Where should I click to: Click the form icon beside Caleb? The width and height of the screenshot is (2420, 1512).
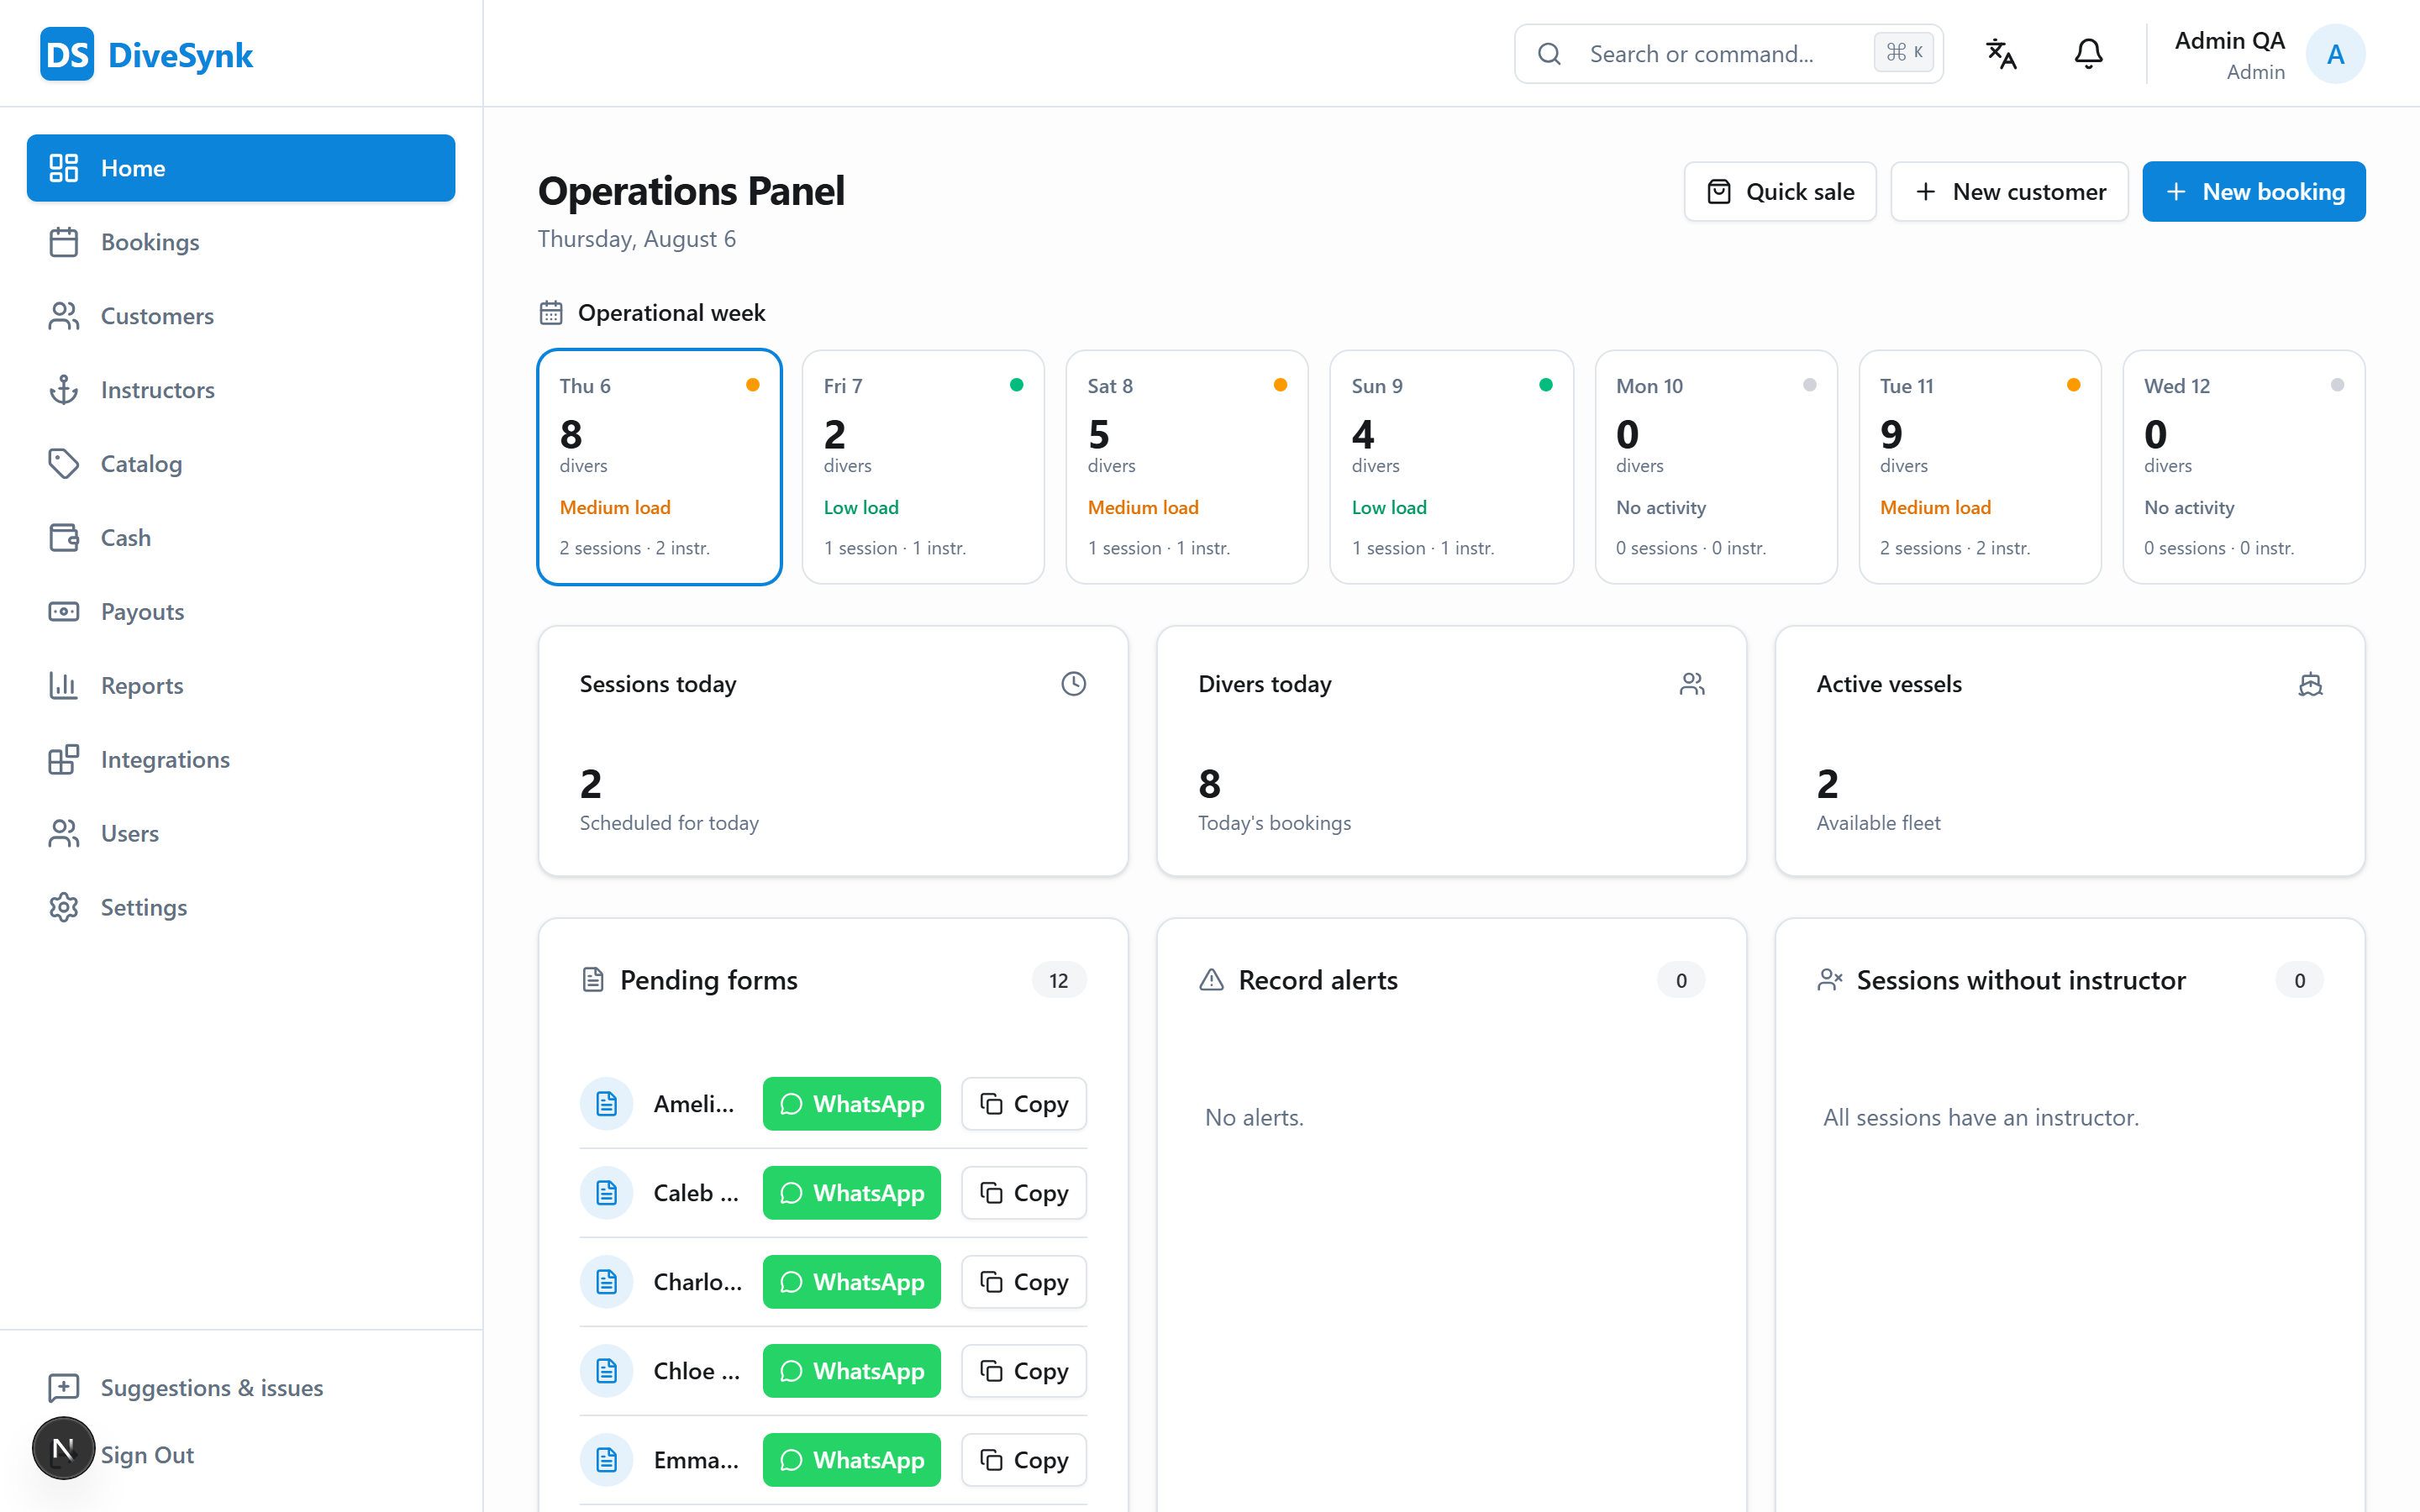click(607, 1193)
